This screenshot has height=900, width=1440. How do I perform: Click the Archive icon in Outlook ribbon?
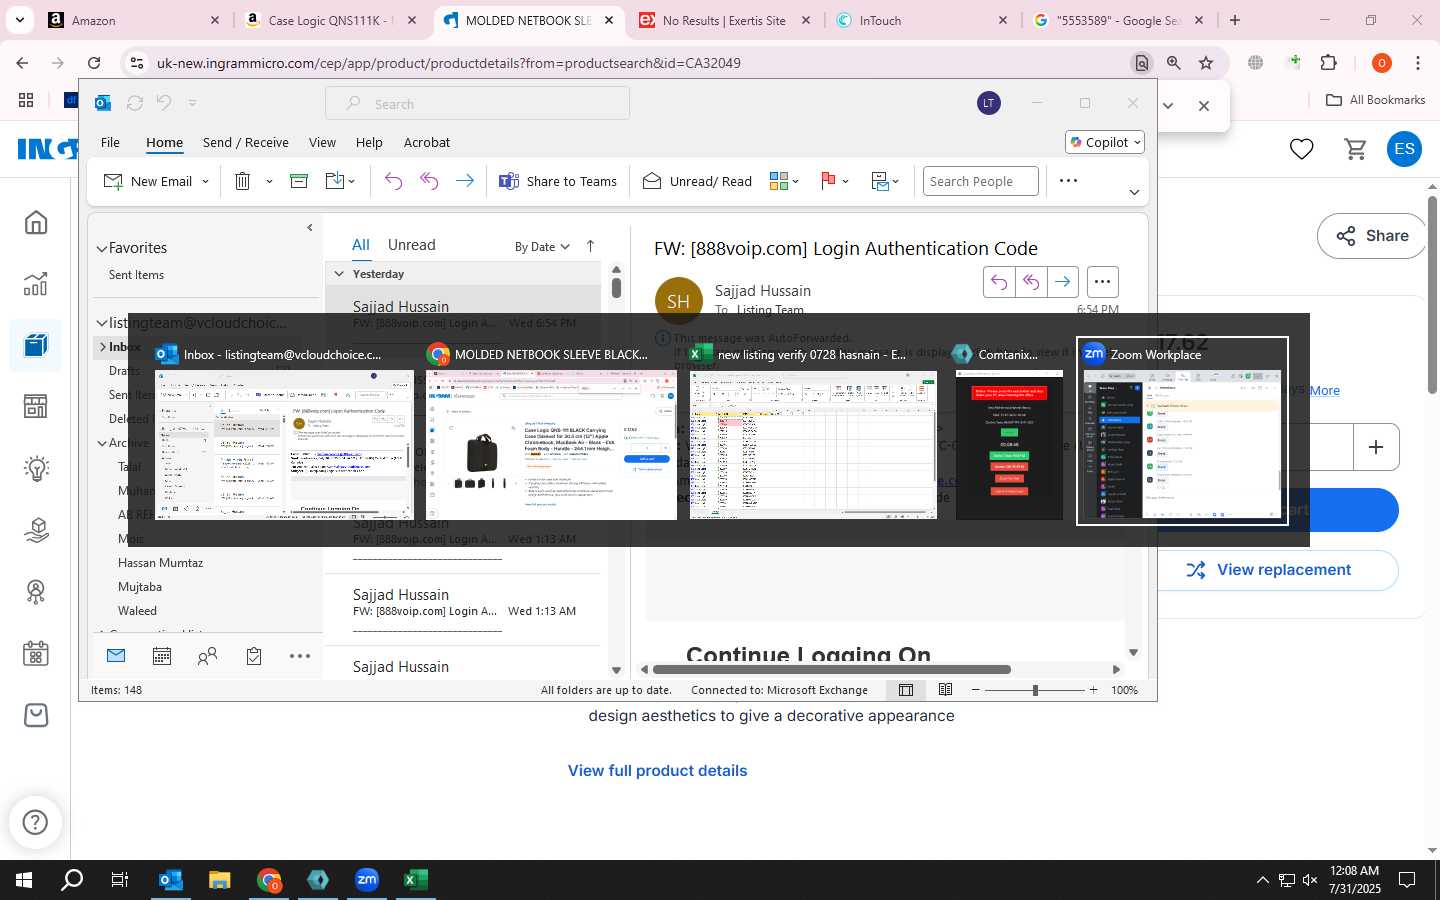pos(298,181)
